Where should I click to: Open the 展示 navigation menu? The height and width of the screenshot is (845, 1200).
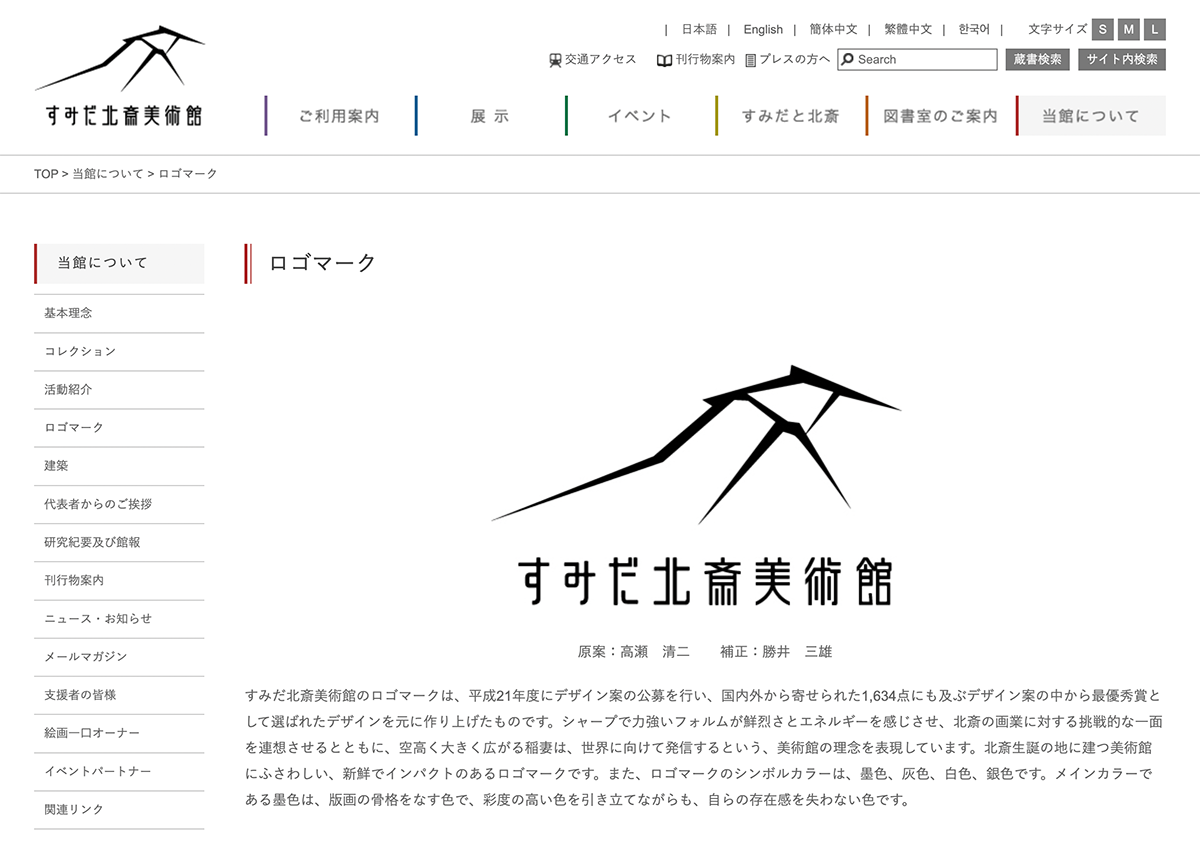tap(490, 116)
